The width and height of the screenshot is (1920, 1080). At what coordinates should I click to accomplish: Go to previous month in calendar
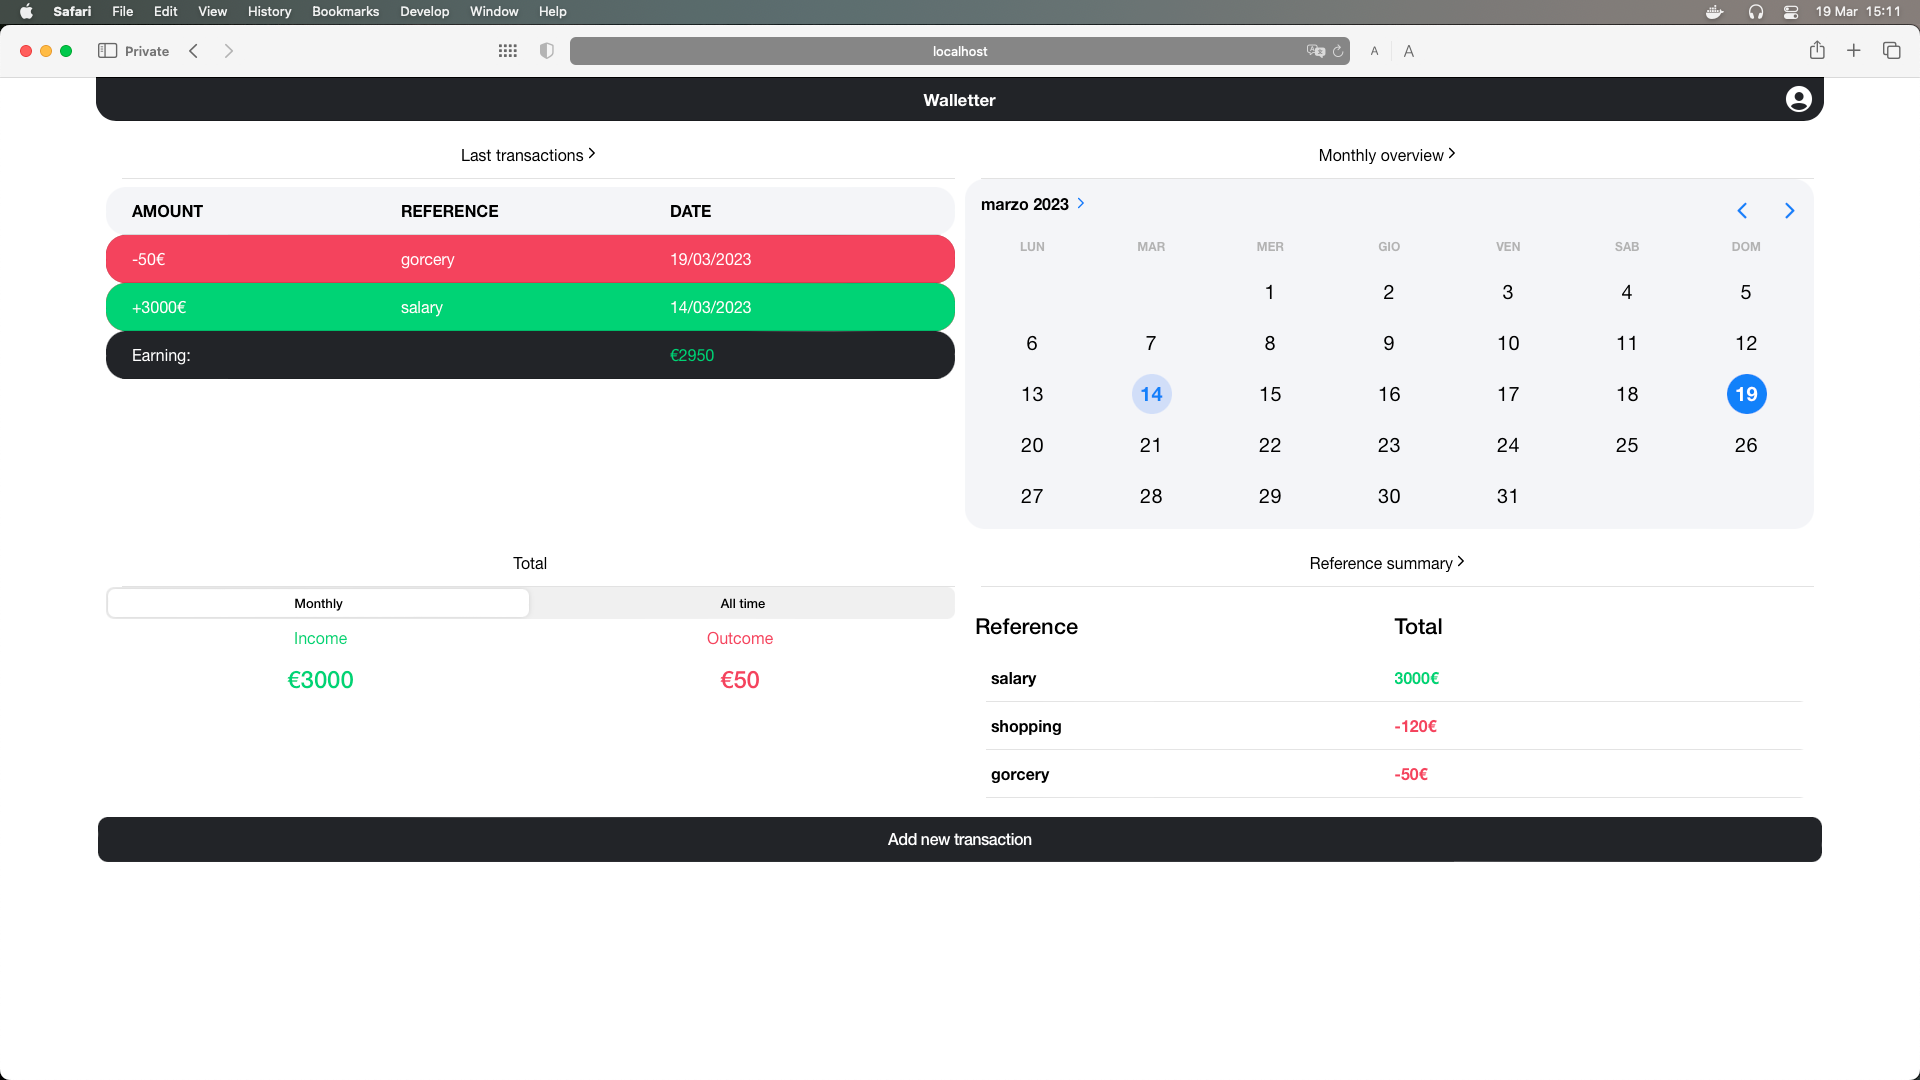point(1742,210)
